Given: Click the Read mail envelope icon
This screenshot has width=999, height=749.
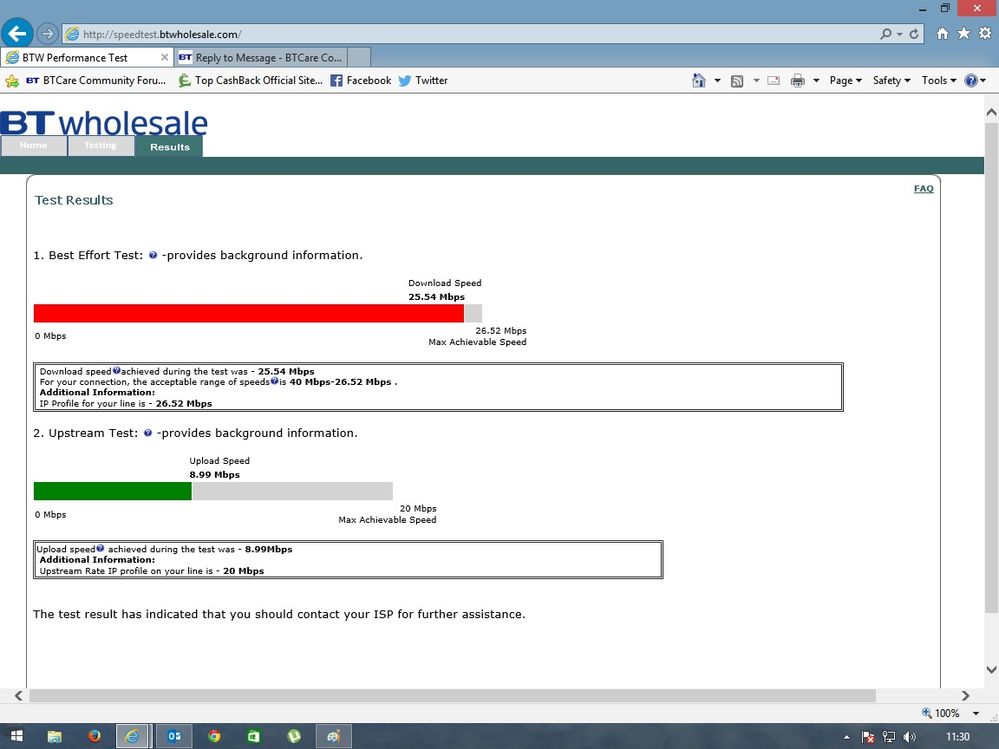Looking at the screenshot, I should pos(773,81).
